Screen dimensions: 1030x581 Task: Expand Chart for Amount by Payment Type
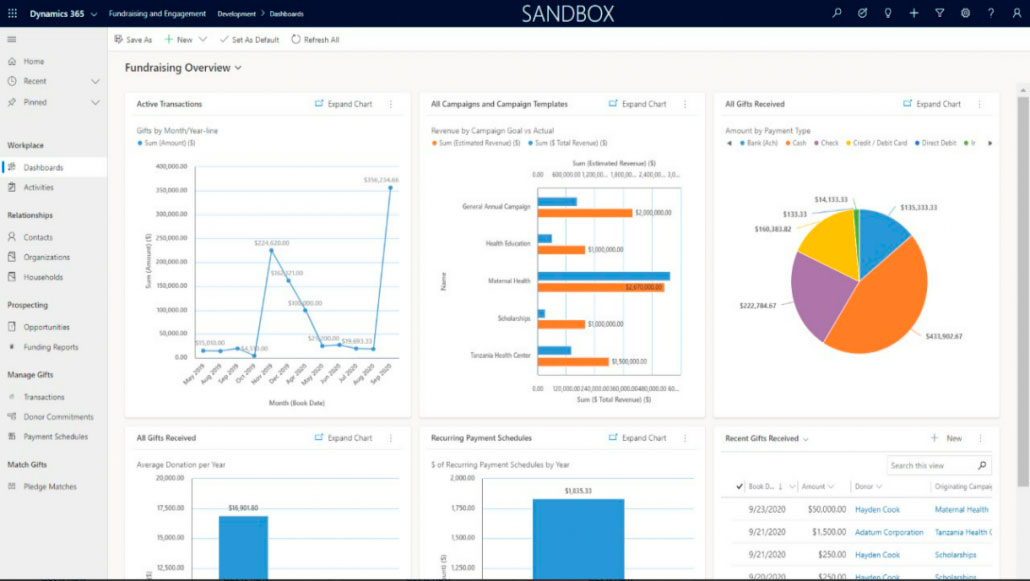(x=932, y=104)
